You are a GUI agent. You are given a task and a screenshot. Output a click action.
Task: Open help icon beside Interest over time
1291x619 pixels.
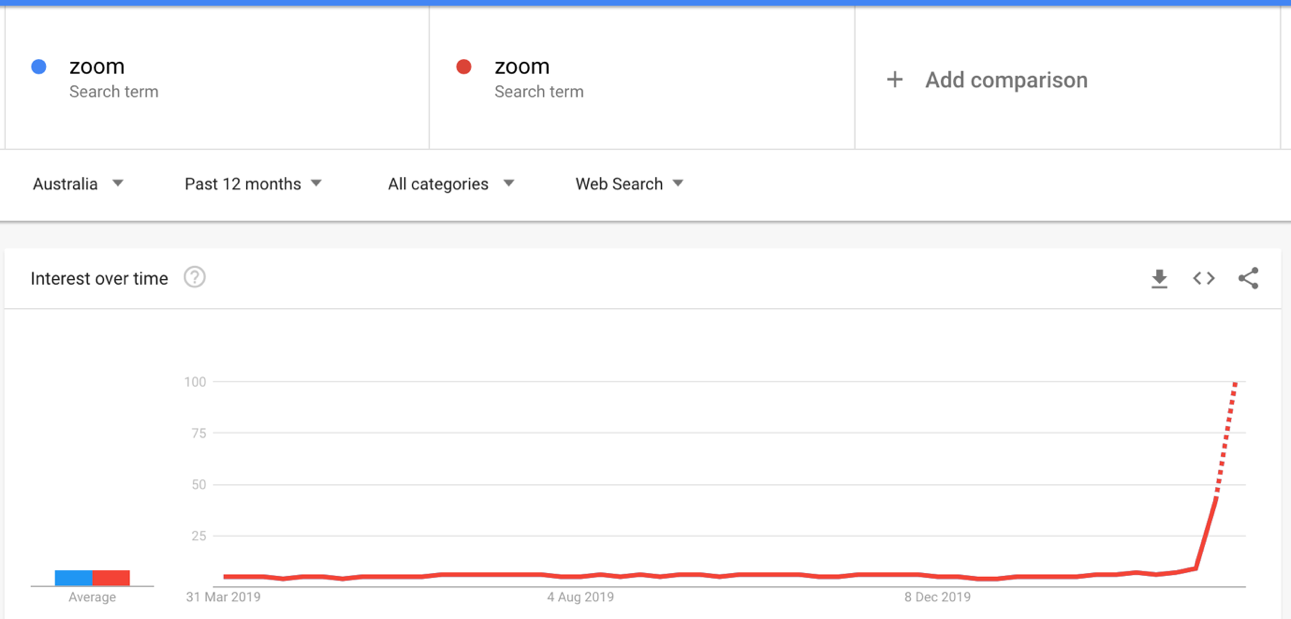pos(195,277)
